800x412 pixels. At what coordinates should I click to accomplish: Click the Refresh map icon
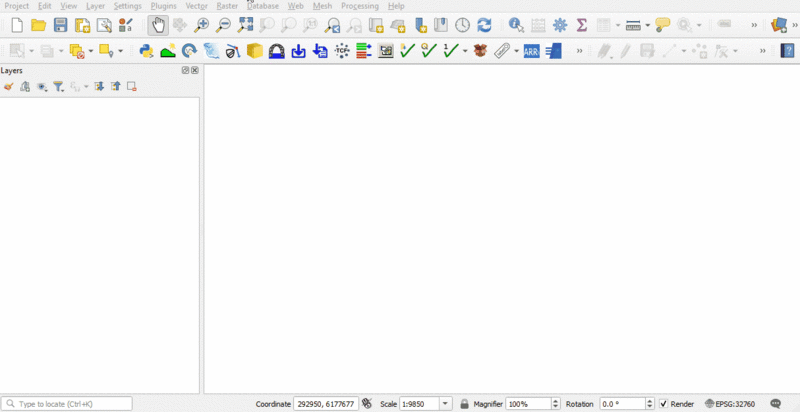pyautogui.click(x=484, y=25)
